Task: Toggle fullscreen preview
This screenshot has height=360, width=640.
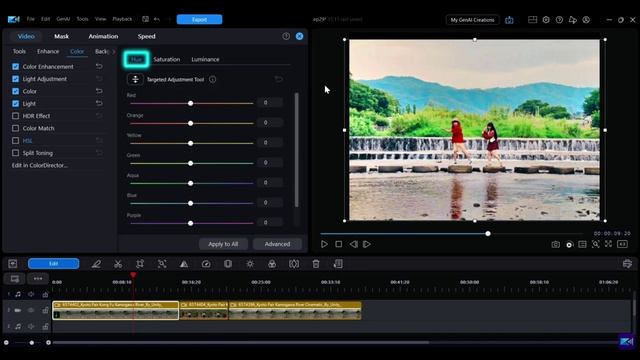Action: coord(609,244)
